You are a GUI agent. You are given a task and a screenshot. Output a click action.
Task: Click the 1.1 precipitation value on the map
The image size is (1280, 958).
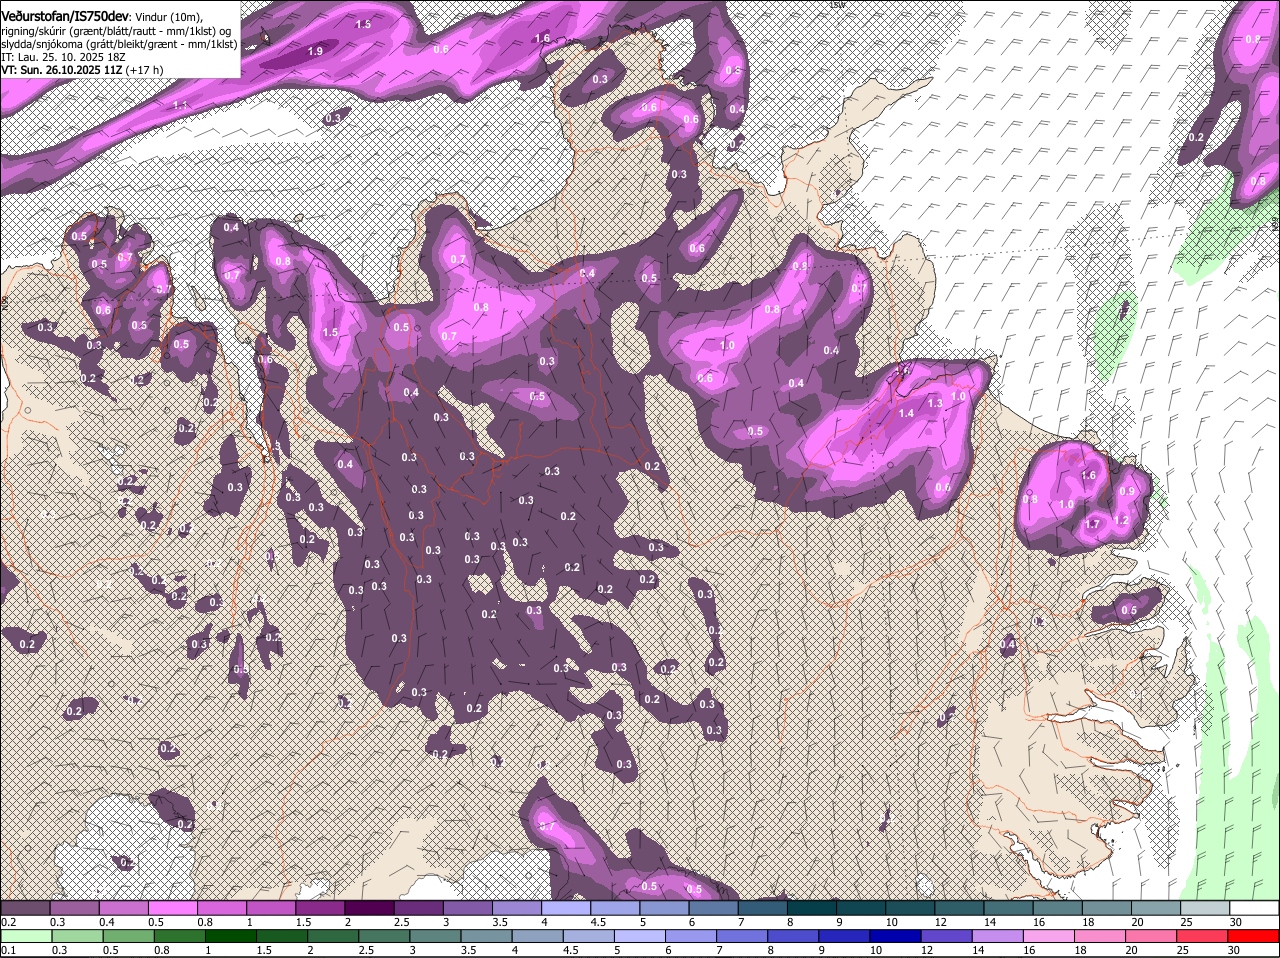pos(180,104)
